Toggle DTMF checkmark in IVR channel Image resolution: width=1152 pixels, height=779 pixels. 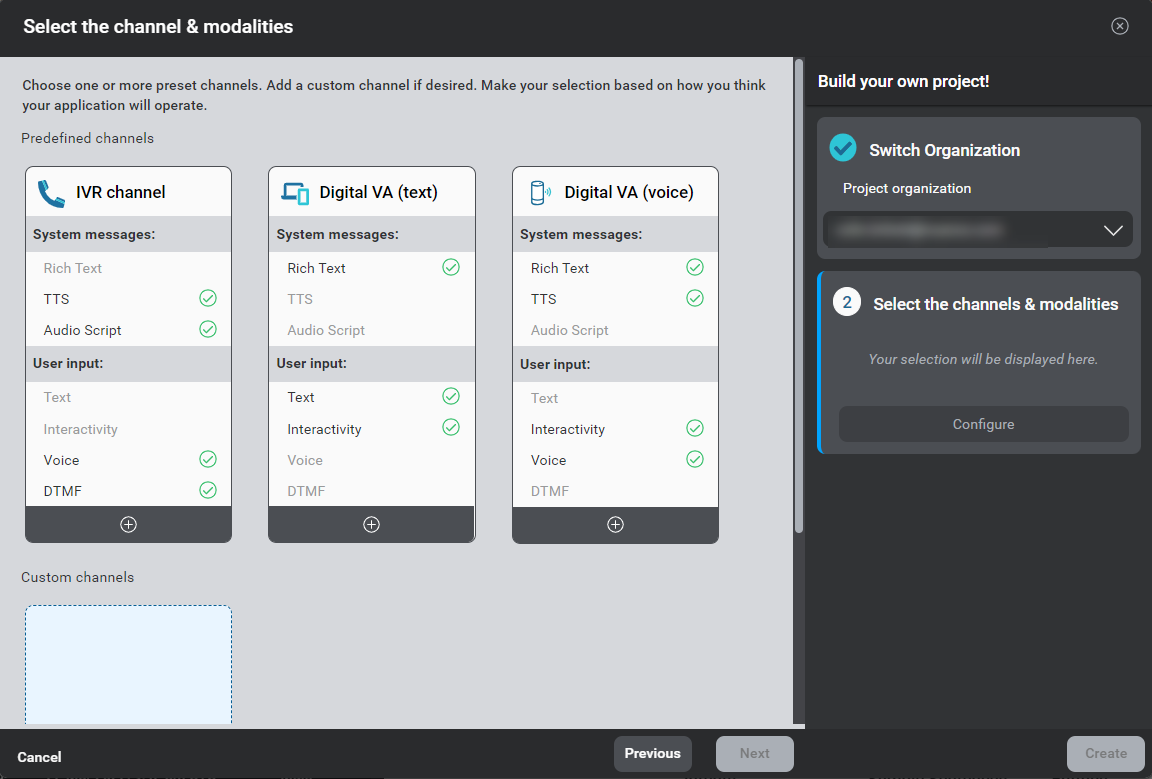pyautogui.click(x=207, y=490)
